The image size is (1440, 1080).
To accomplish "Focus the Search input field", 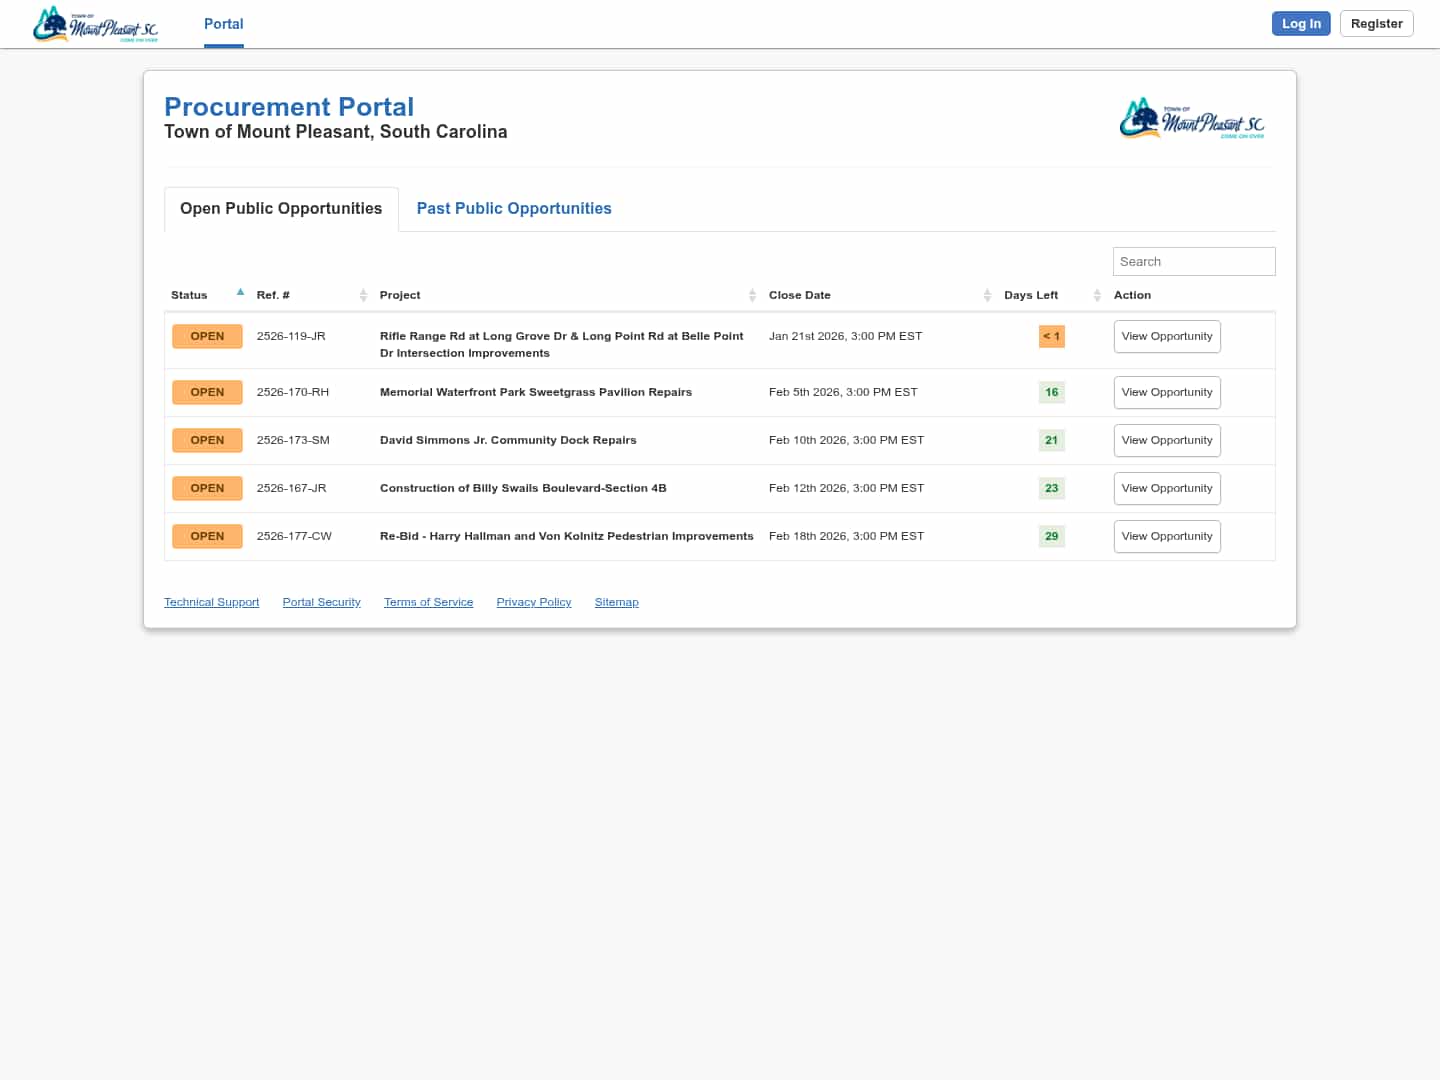I will point(1193,262).
